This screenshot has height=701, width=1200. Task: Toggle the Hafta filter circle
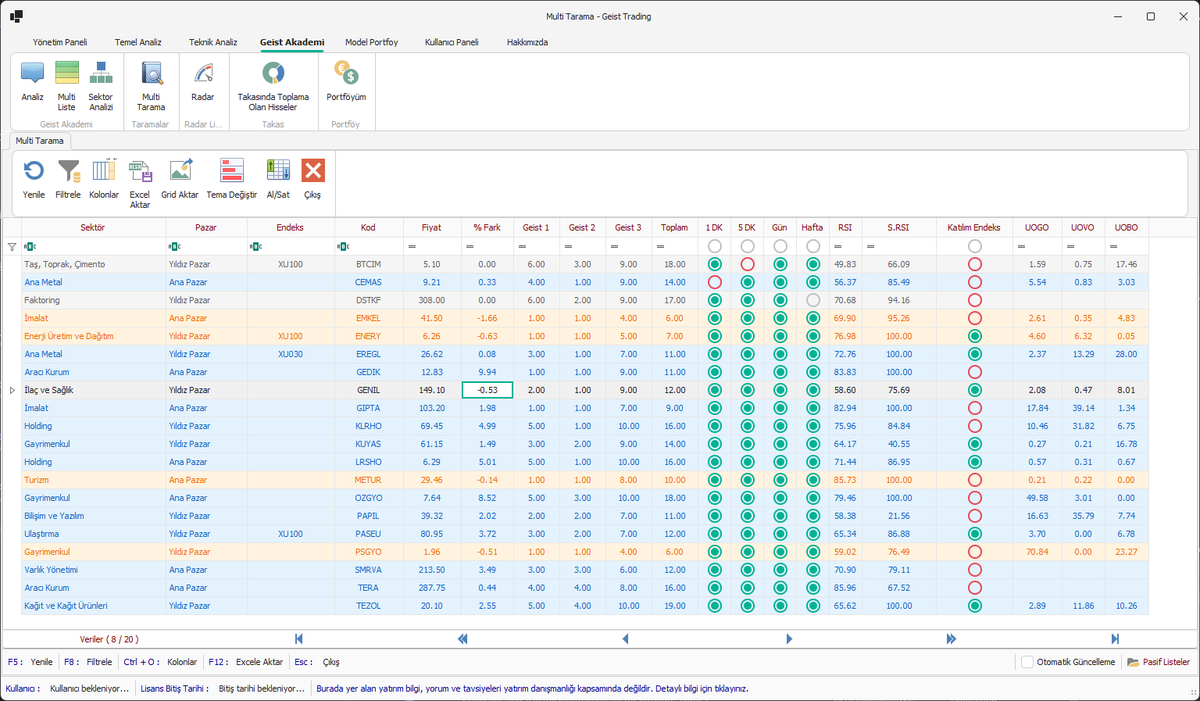pyautogui.click(x=813, y=246)
